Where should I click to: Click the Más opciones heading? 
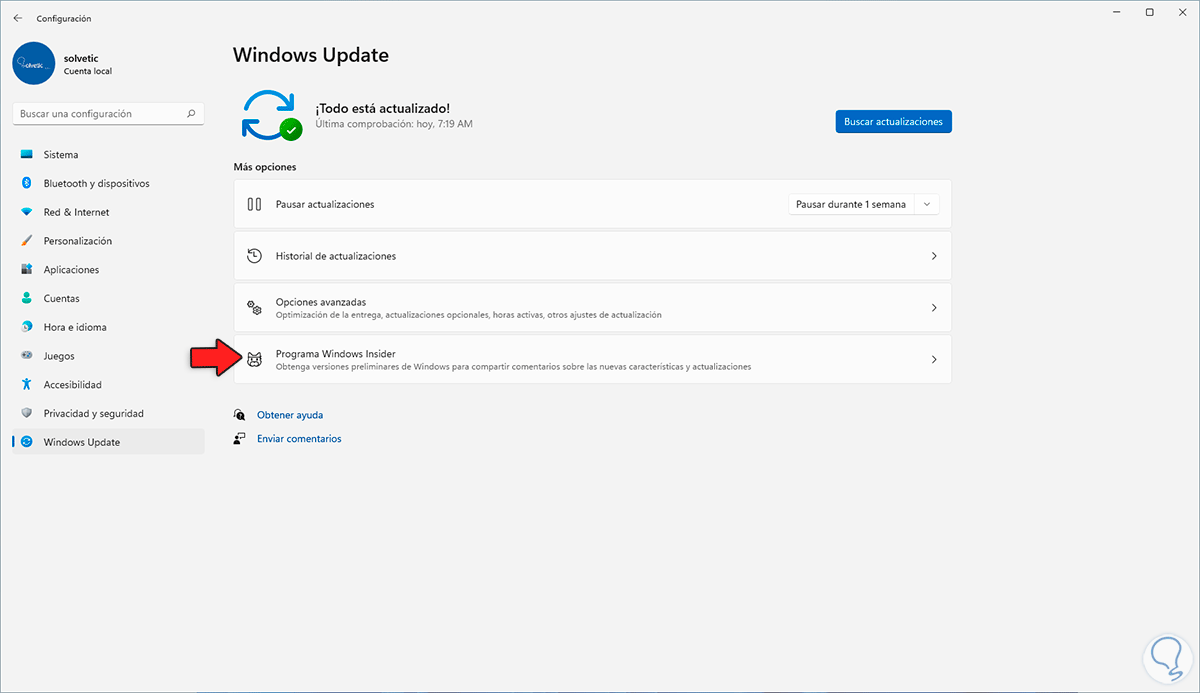point(265,167)
